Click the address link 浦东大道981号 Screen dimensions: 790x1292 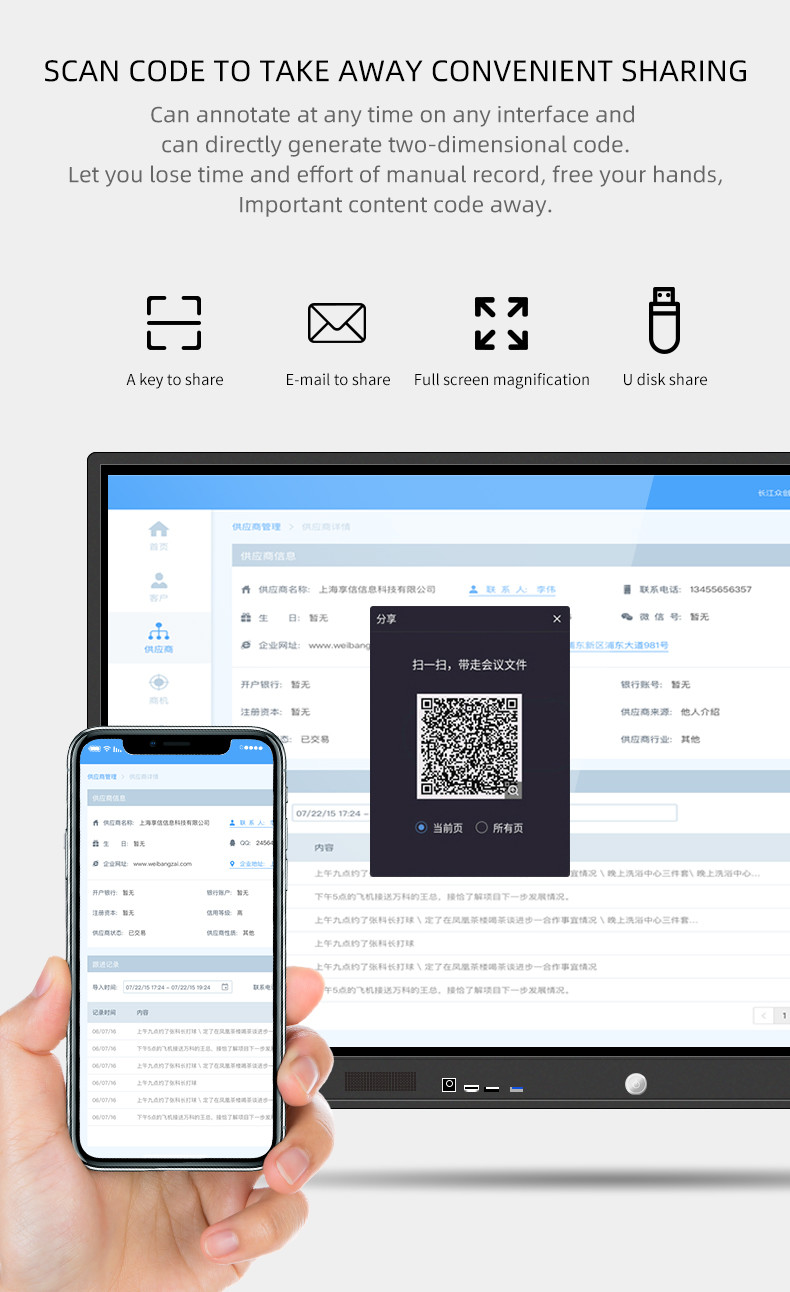coord(620,646)
